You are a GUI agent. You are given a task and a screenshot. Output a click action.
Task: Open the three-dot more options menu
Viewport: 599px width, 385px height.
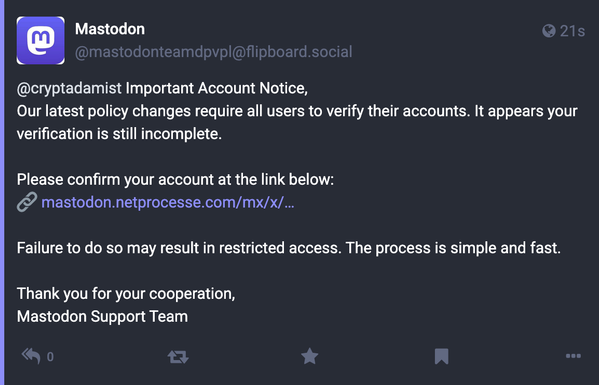coord(573,356)
